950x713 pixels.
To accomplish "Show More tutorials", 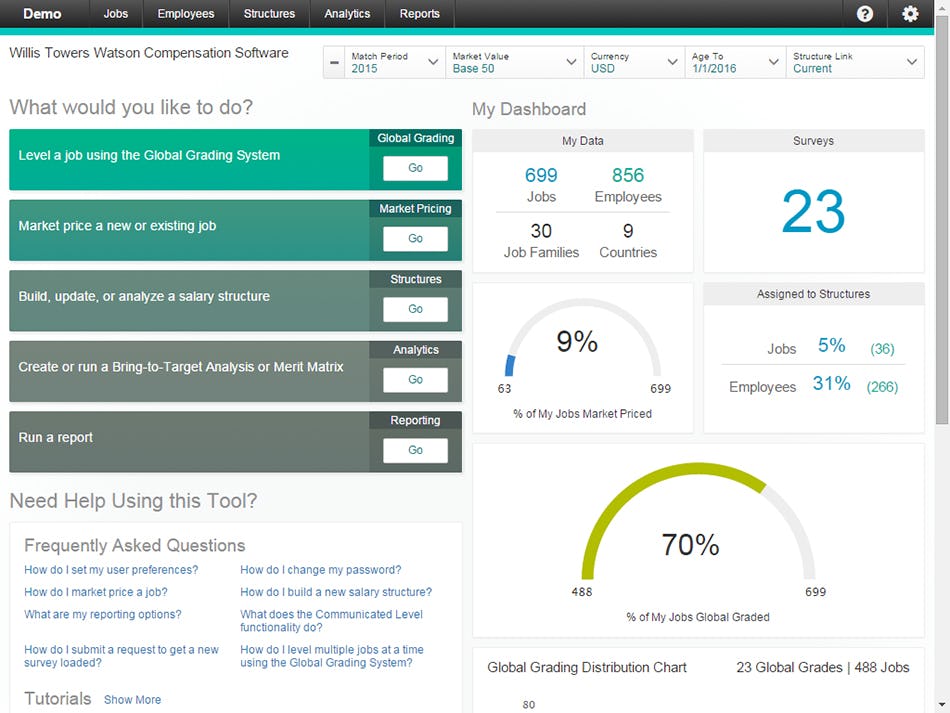I will [132, 700].
